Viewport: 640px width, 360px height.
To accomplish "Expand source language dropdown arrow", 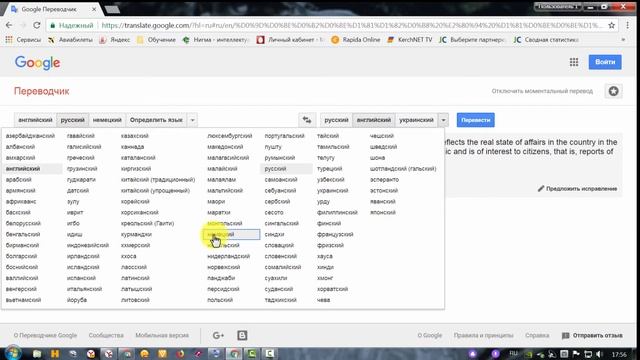I will pyautogui.click(x=192, y=120).
